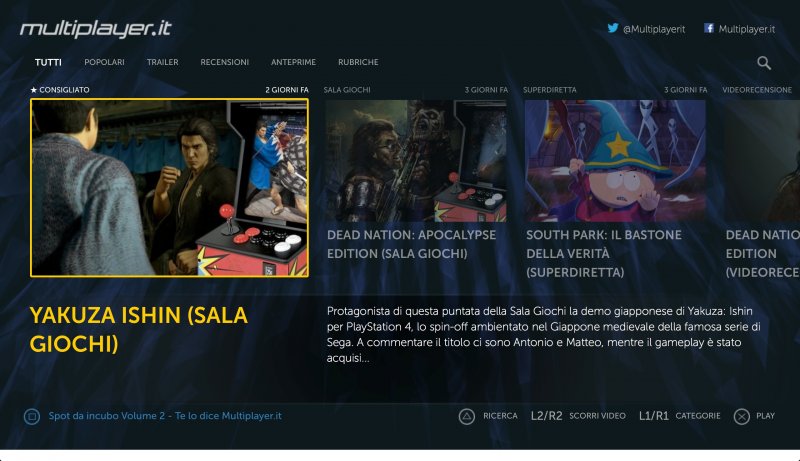Select the Tutti tab
This screenshot has width=800, height=461.
point(48,62)
